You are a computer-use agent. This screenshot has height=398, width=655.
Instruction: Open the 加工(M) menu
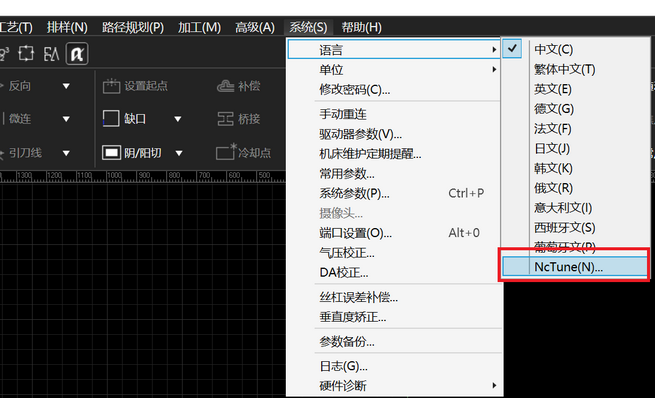[x=199, y=28]
